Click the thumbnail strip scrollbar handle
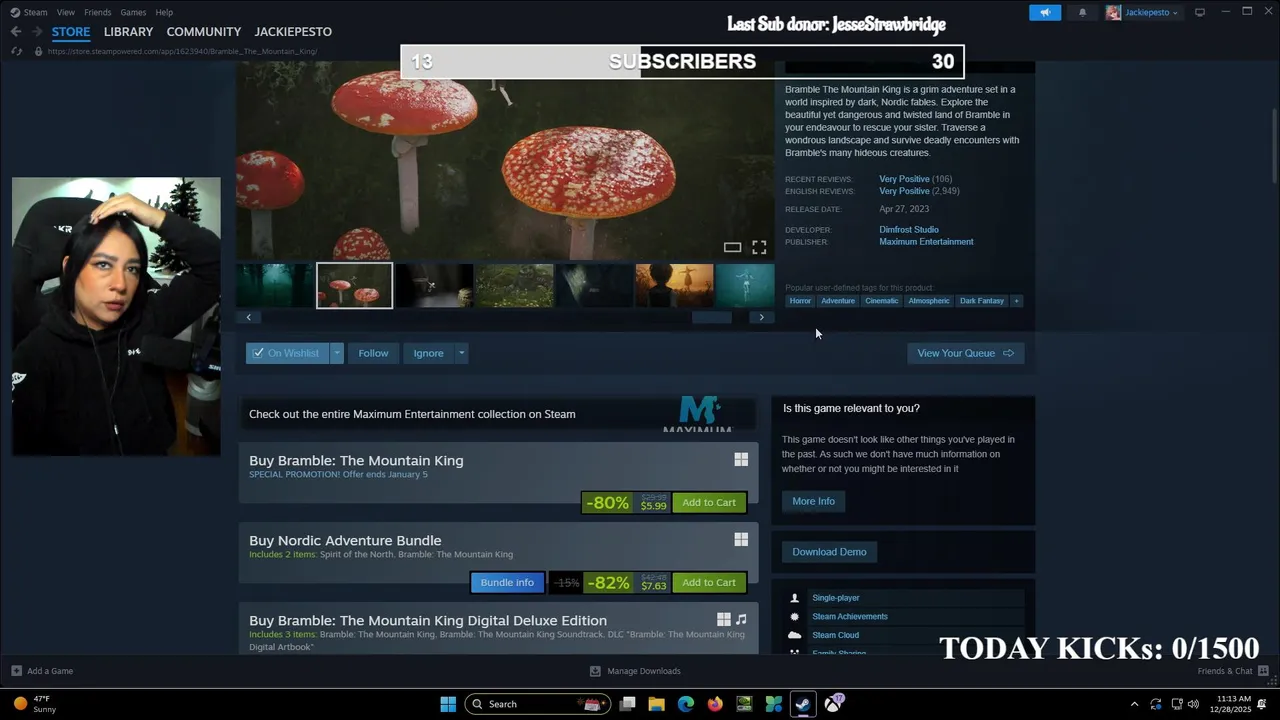 click(x=712, y=317)
